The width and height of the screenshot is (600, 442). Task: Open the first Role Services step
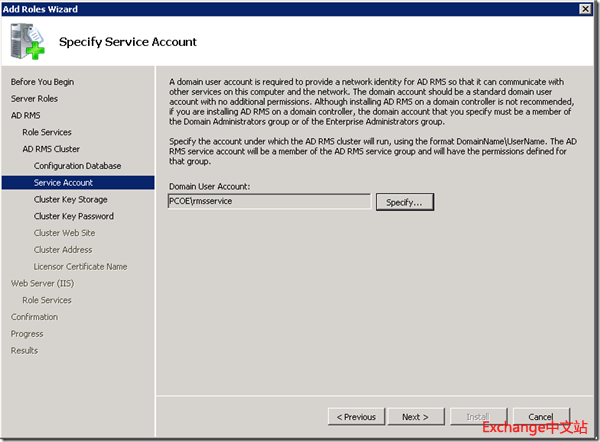[47, 132]
